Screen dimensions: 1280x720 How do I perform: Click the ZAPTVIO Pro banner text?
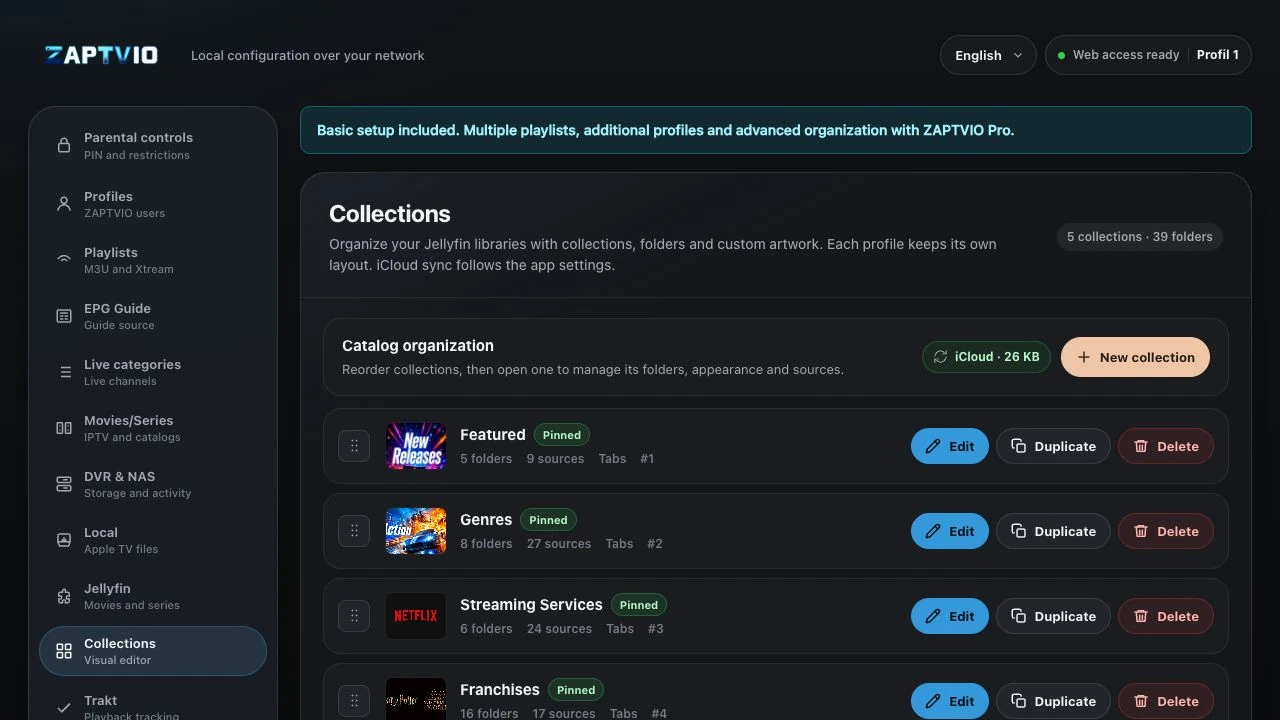(665, 130)
